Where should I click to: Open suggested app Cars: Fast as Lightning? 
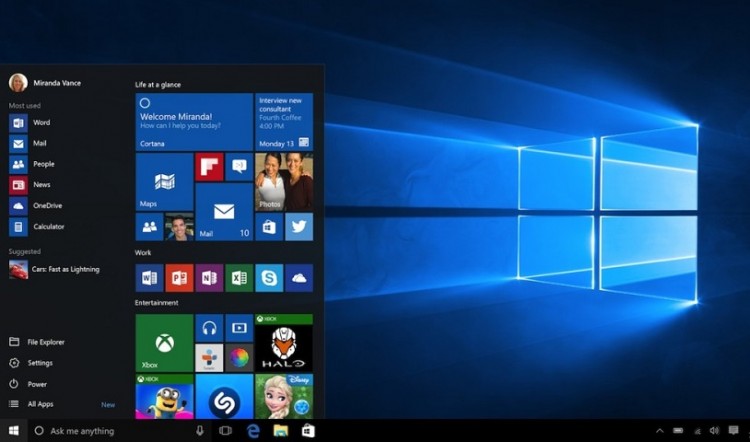click(x=54, y=269)
